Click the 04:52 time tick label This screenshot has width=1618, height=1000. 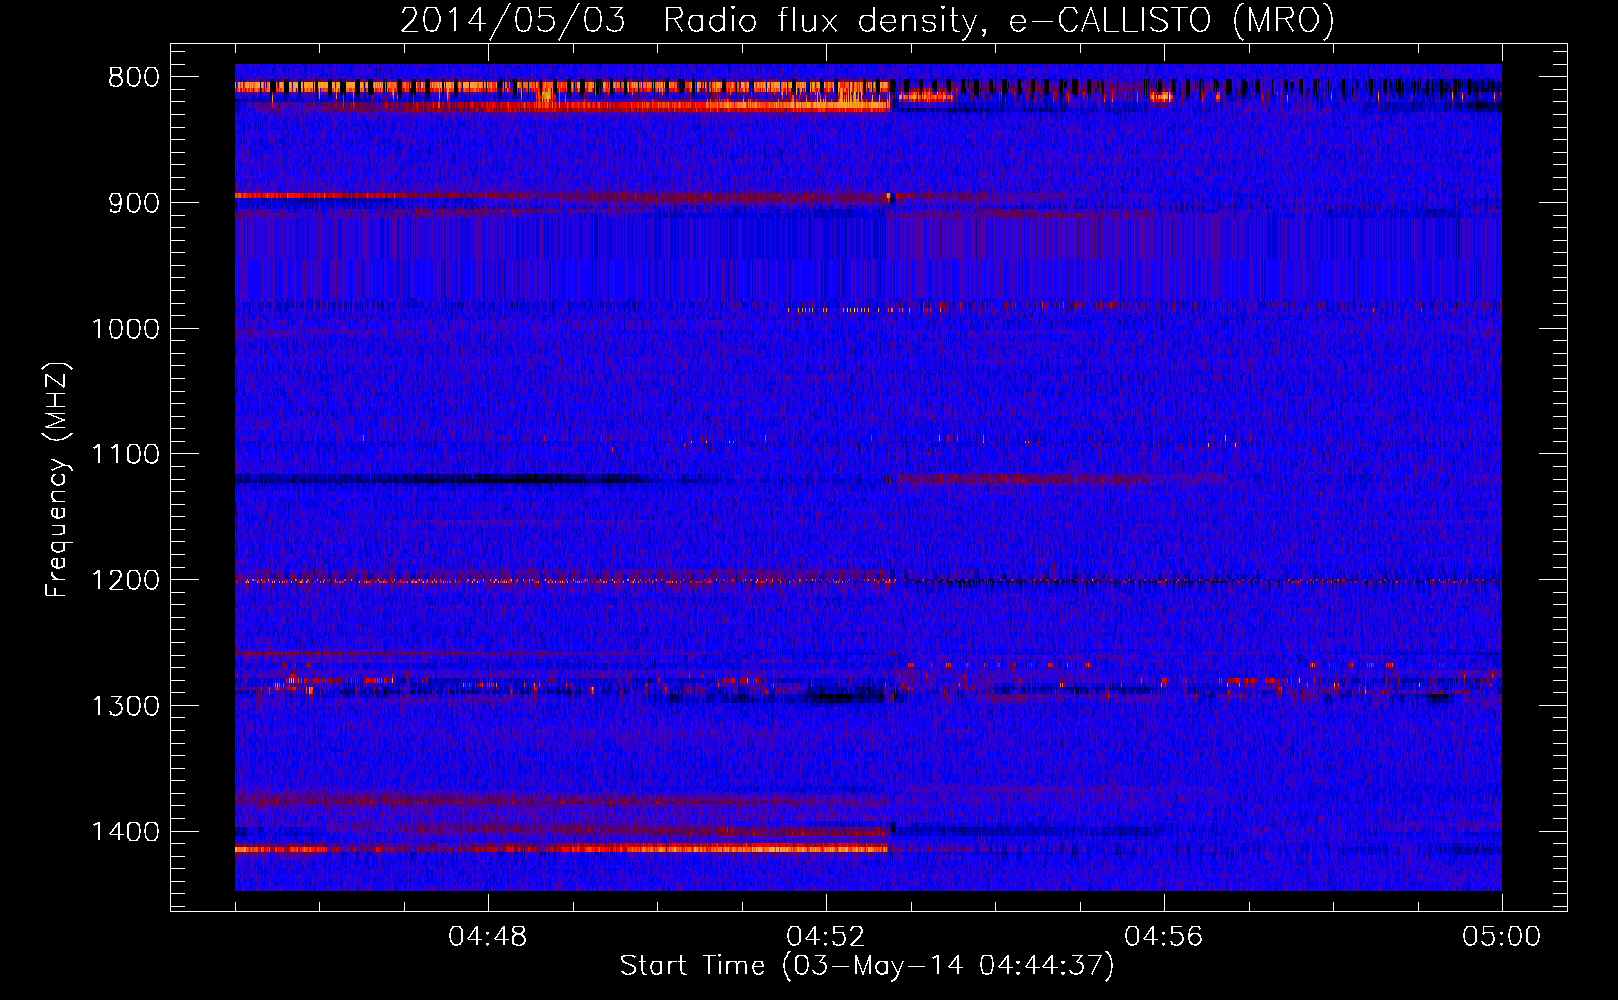click(x=826, y=937)
